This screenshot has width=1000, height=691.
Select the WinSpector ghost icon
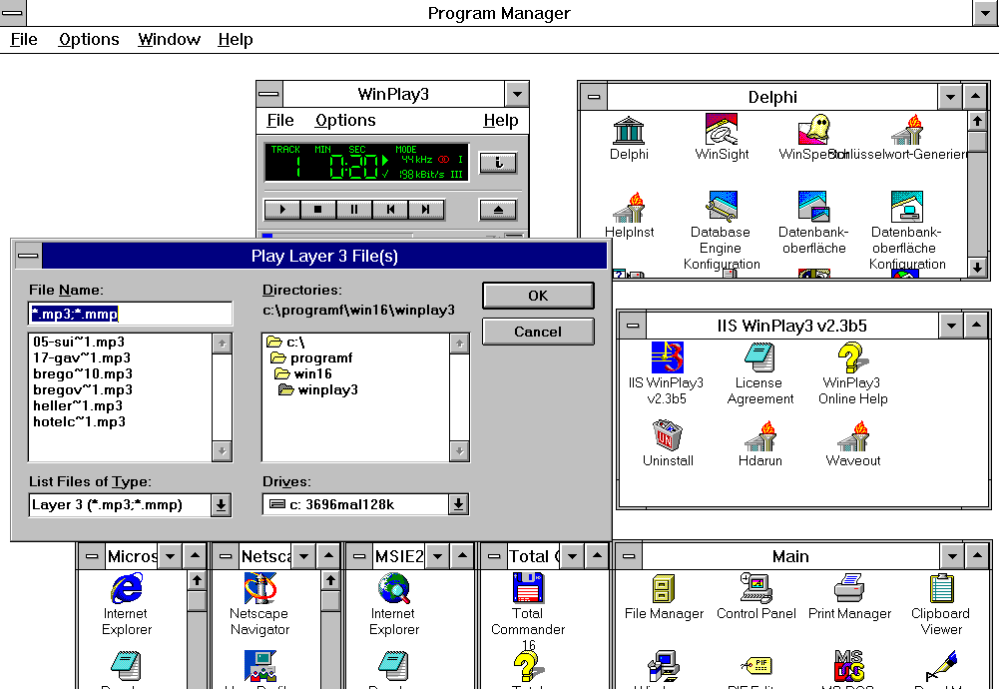point(814,130)
